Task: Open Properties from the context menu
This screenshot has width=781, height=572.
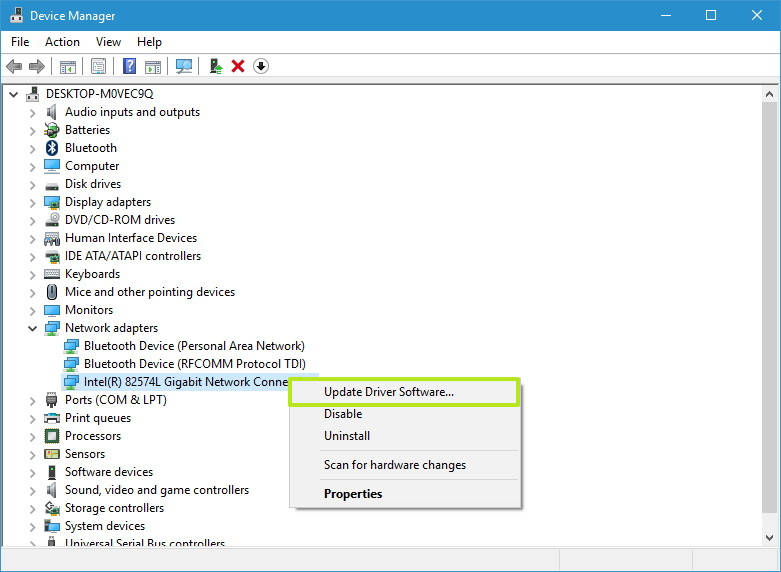Action: coord(353,494)
